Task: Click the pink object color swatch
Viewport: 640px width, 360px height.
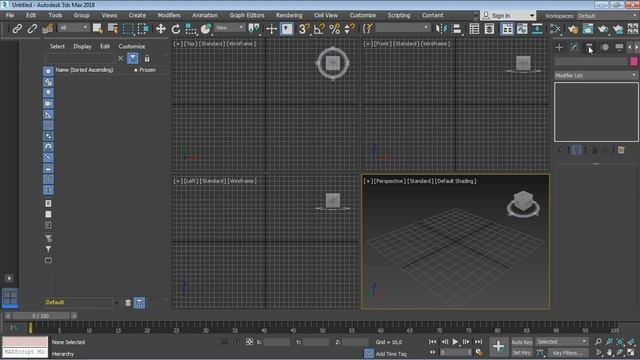Action: coord(634,61)
